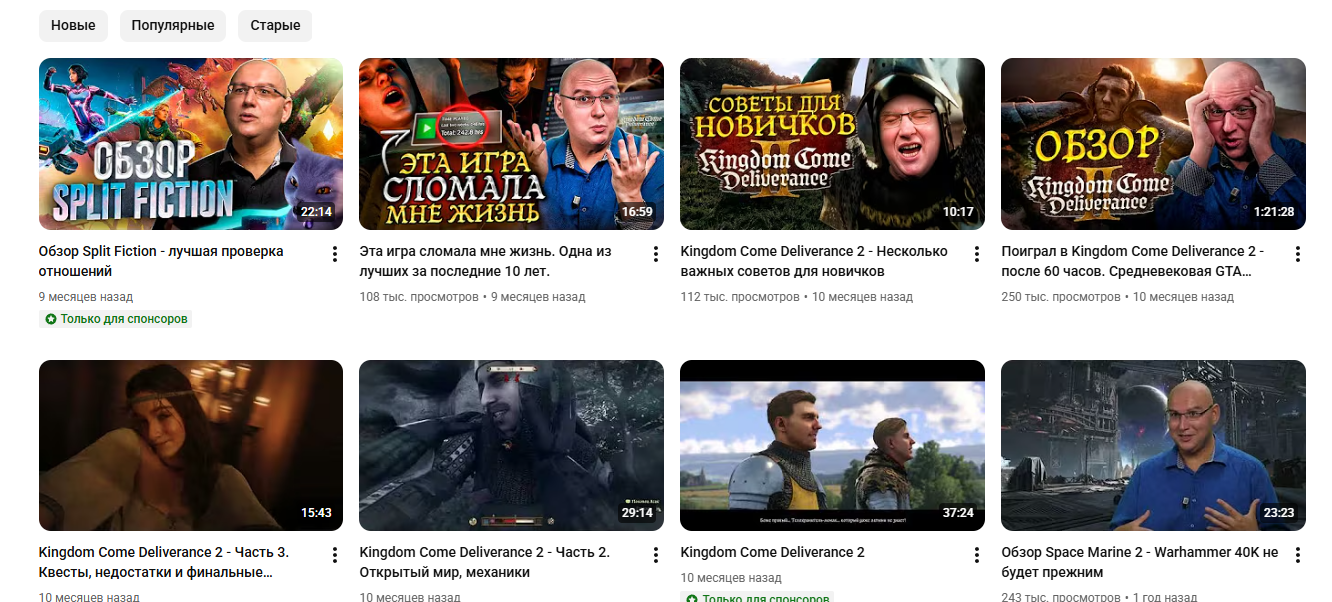Click 108 тыс. просмотров text
1332x602 pixels.
tap(419, 297)
